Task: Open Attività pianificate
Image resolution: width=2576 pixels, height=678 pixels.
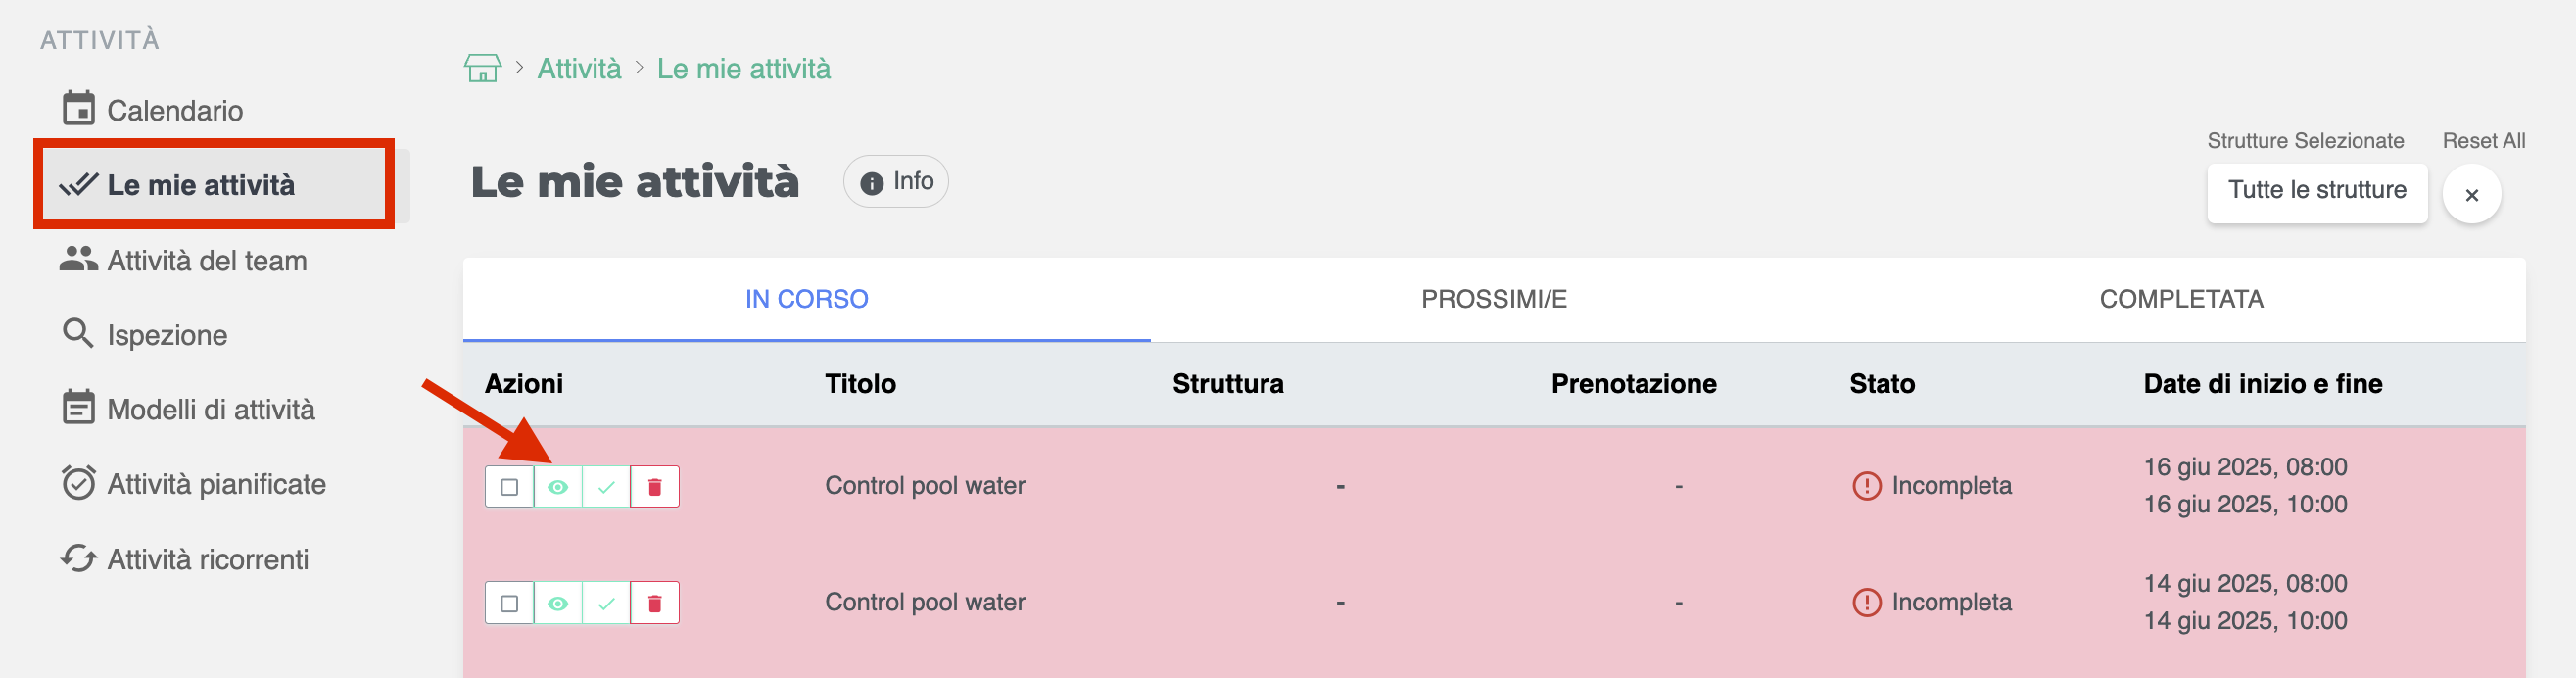Action: pyautogui.click(x=216, y=484)
